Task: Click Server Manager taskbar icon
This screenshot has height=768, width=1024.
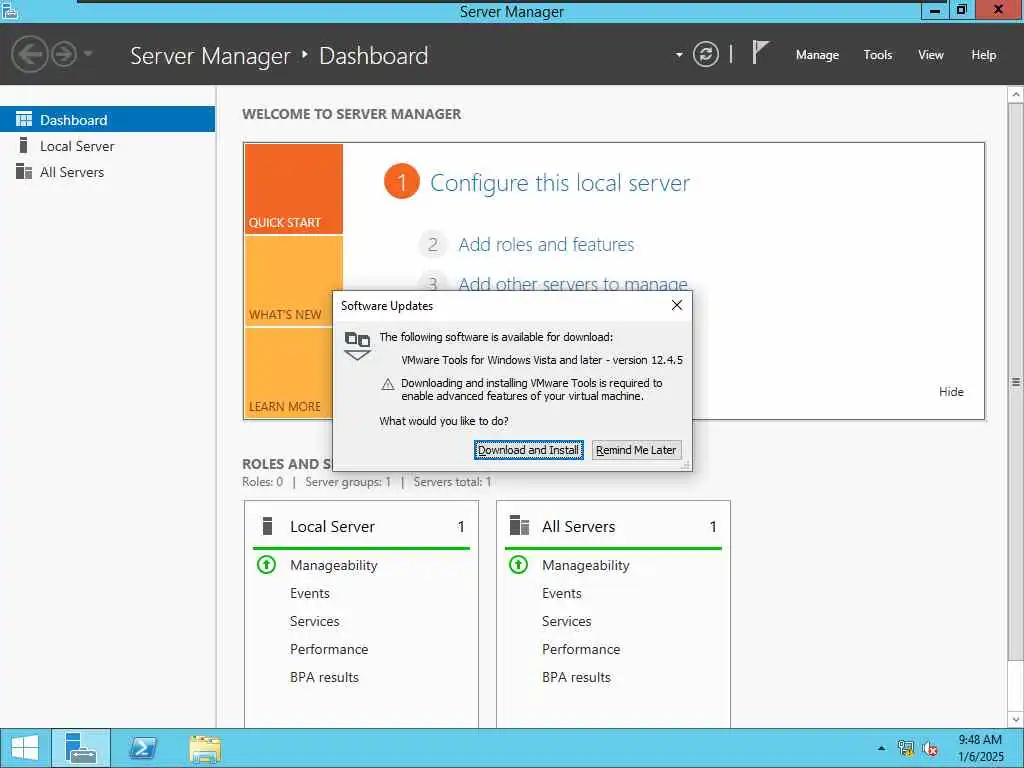Action: pos(81,748)
